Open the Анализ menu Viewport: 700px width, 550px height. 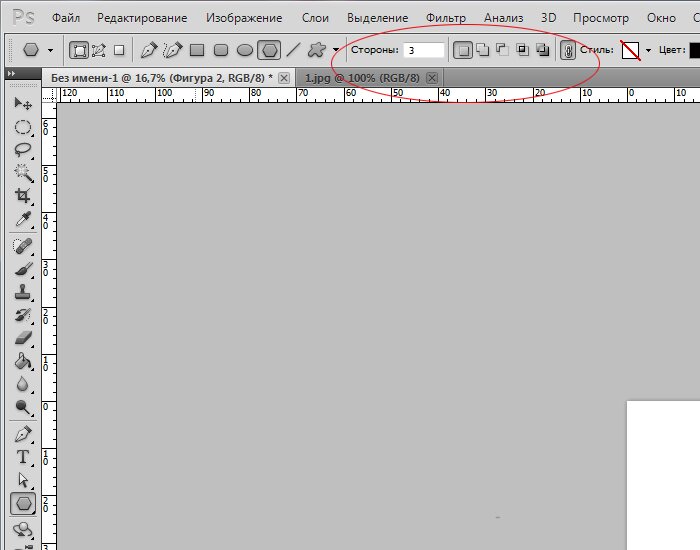503,18
